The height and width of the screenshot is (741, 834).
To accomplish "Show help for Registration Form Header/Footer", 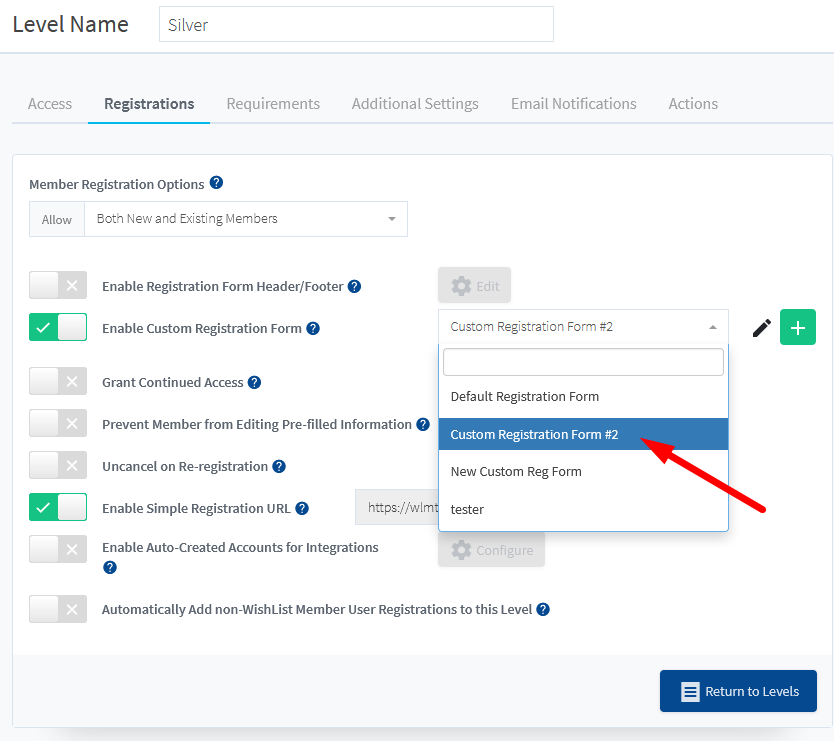I will click(354, 286).
